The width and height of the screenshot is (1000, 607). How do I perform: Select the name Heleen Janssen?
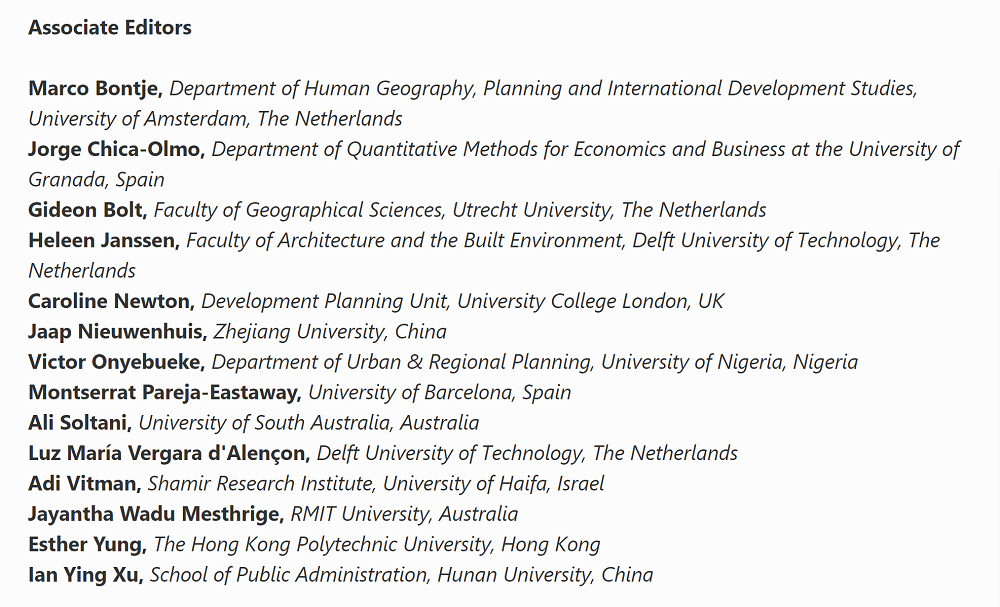pyautogui.click(x=103, y=240)
